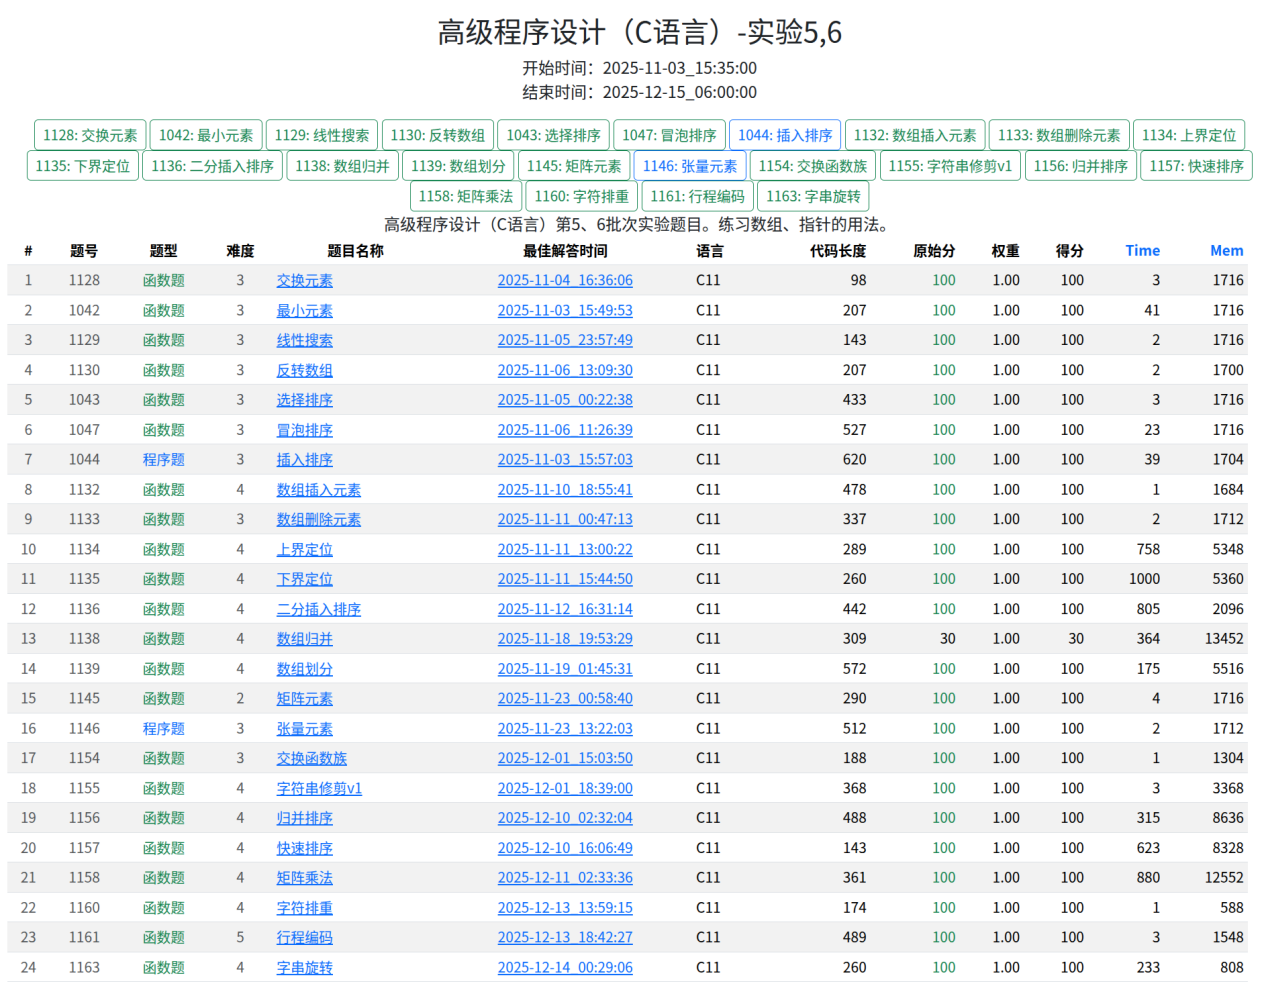This screenshot has height=994, width=1266.
Task: Open the 1157: 快速排序 problem button
Action: point(1196,166)
